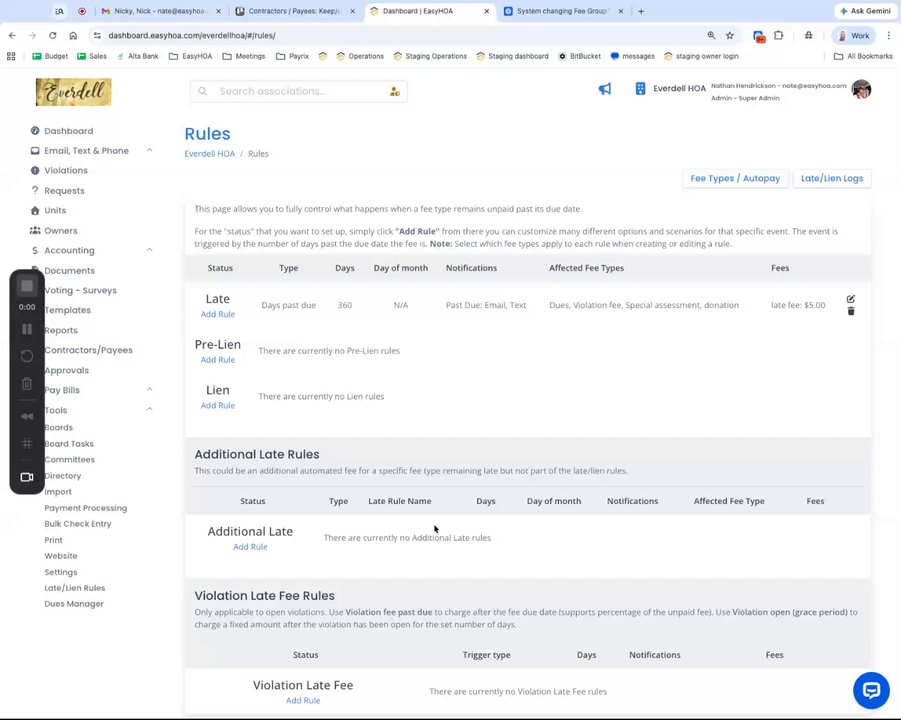
Task: Toggle the recorder camera icon
Action: pos(27,477)
